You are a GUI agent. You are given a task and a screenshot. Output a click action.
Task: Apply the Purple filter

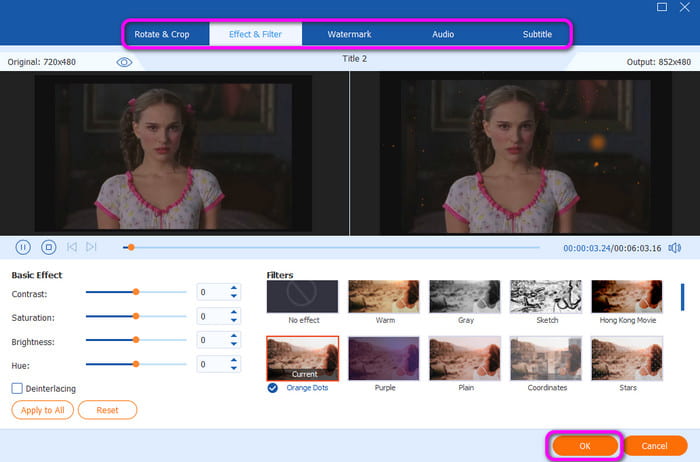(x=384, y=358)
